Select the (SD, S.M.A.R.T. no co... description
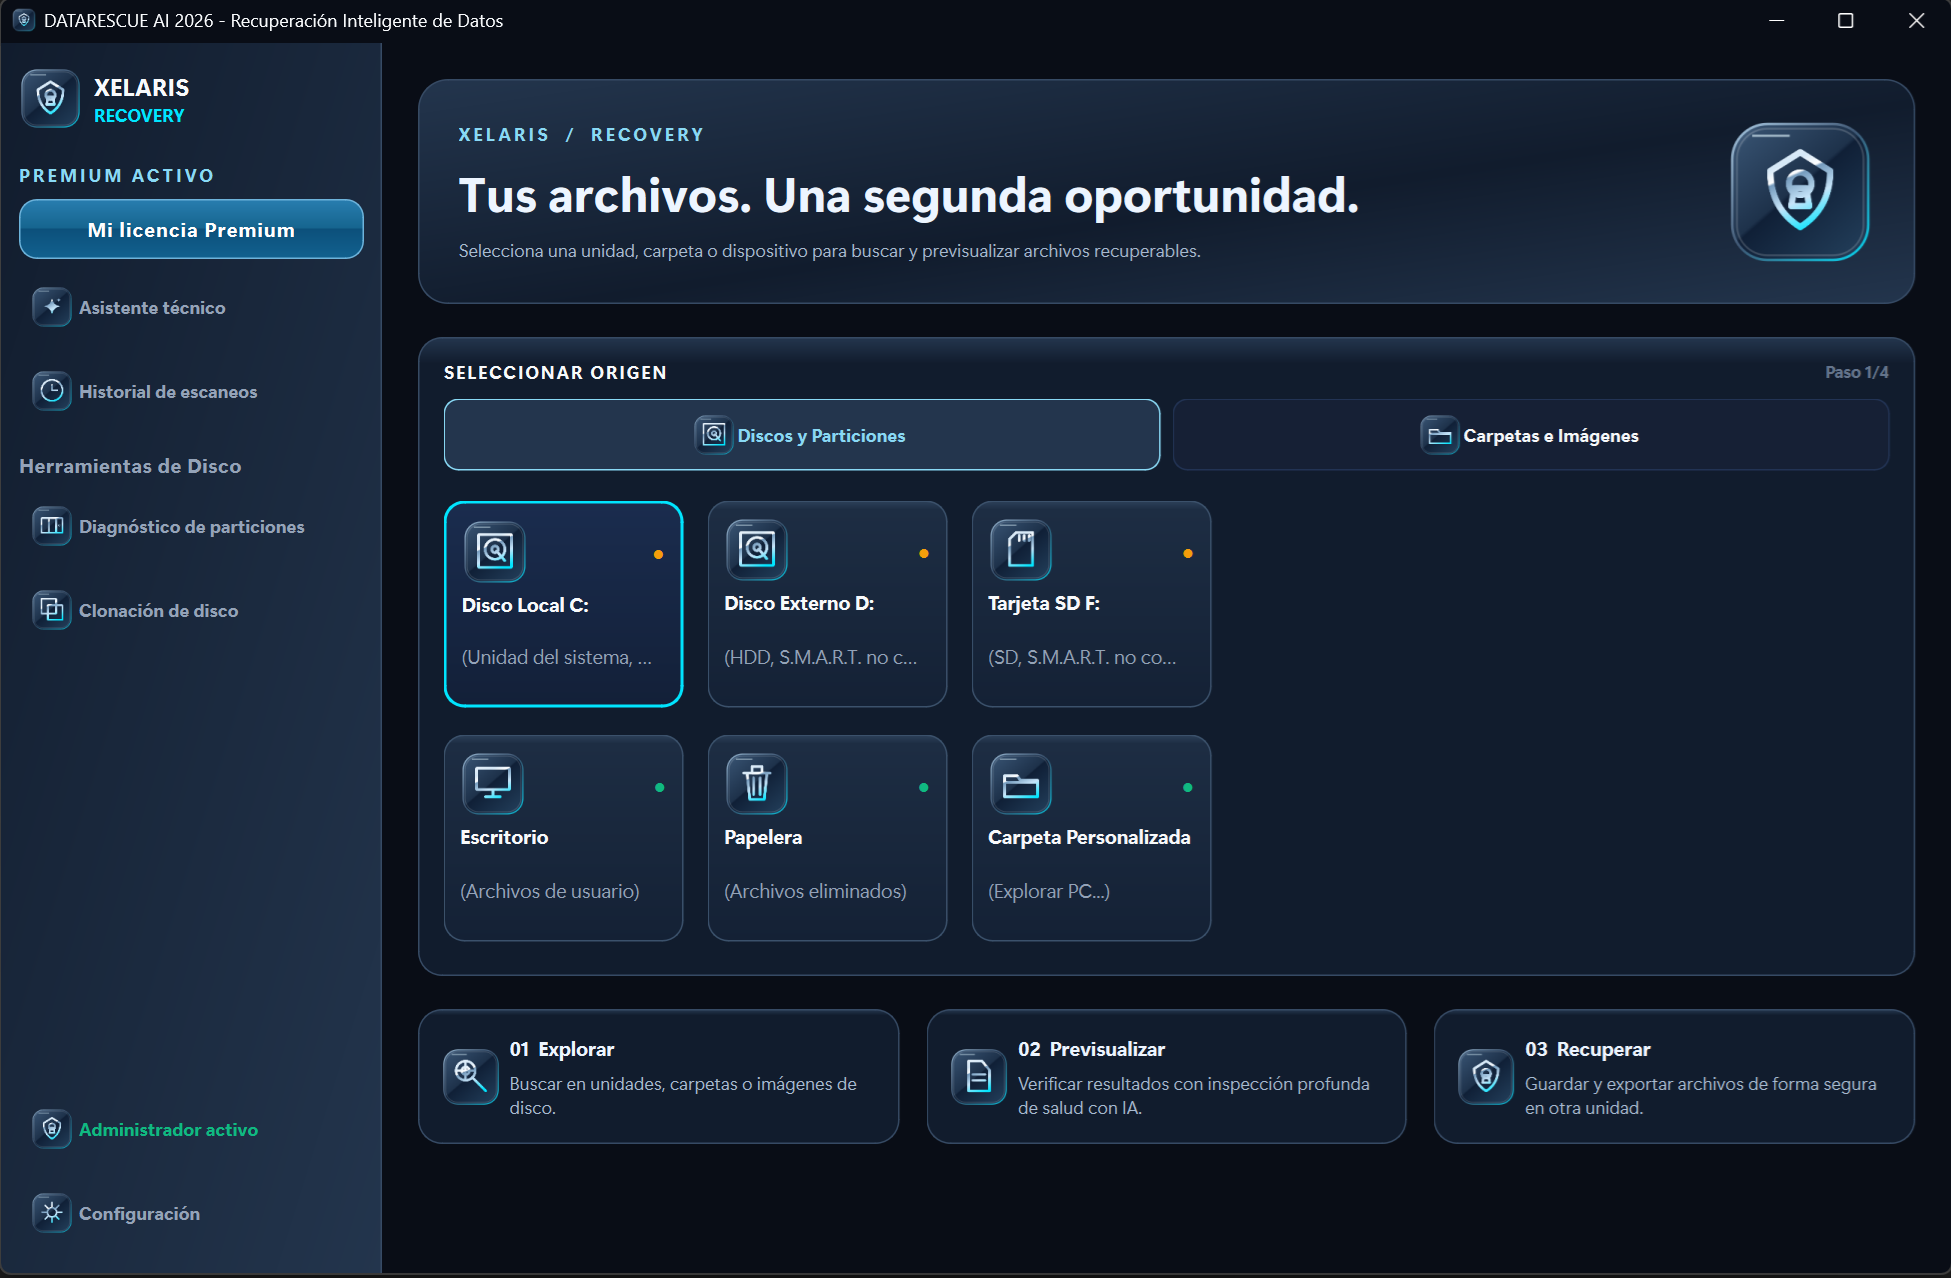The width and height of the screenshot is (1951, 1278). click(1082, 657)
